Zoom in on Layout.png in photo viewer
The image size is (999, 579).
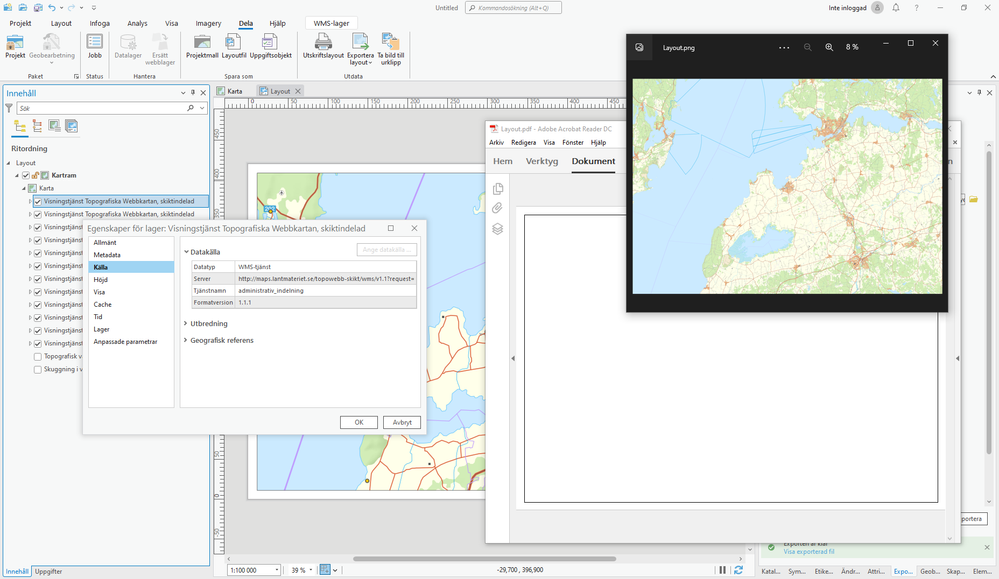[829, 47]
